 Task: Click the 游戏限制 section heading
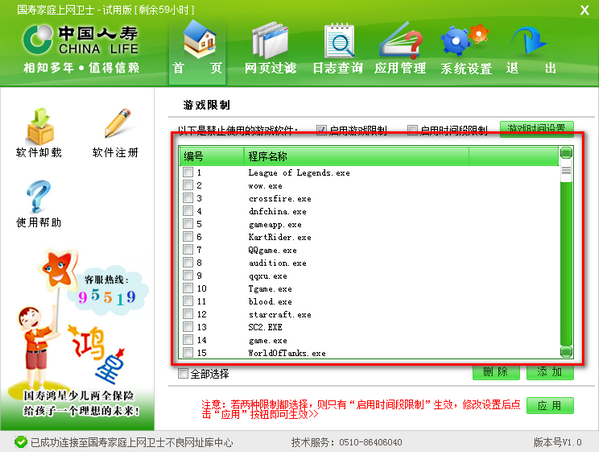tap(207, 105)
